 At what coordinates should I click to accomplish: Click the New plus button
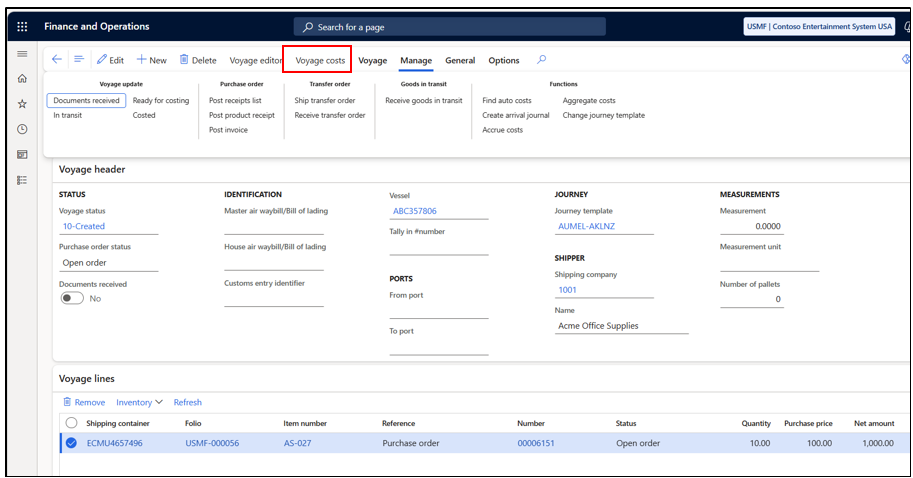point(151,60)
